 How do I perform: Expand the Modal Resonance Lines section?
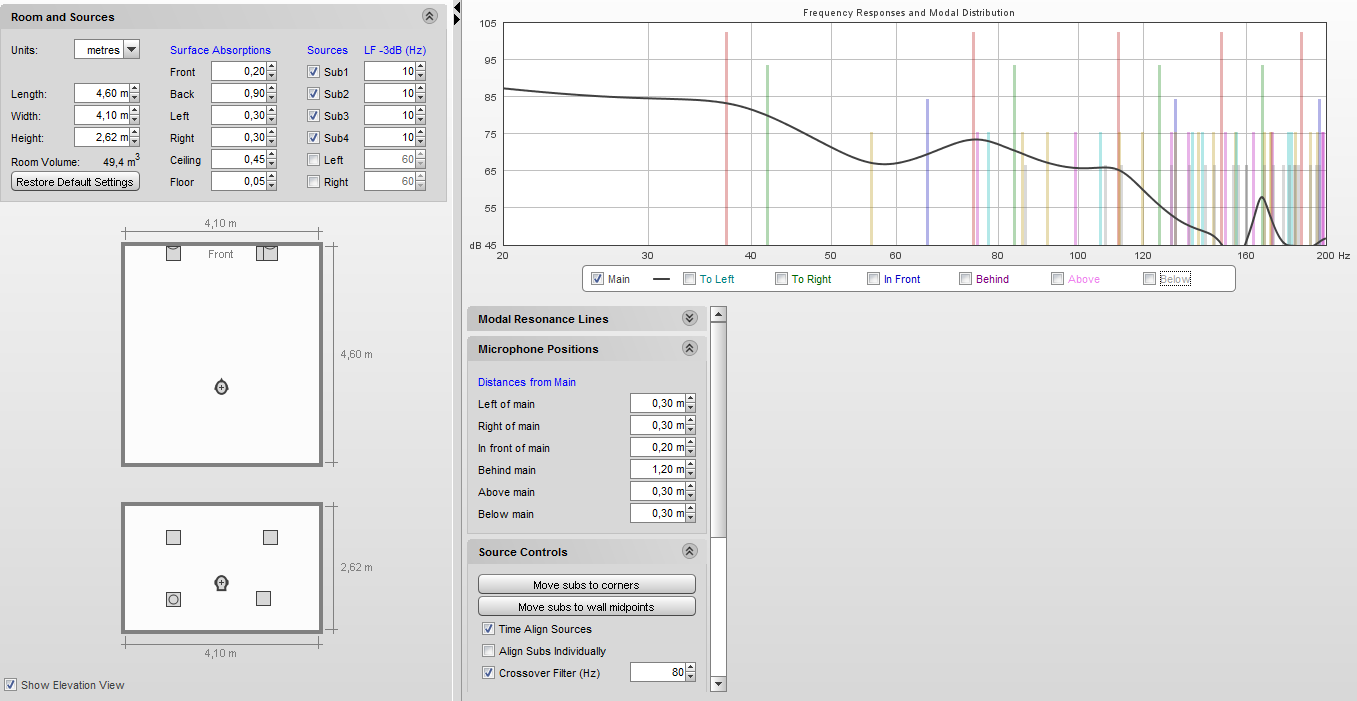click(x=689, y=318)
